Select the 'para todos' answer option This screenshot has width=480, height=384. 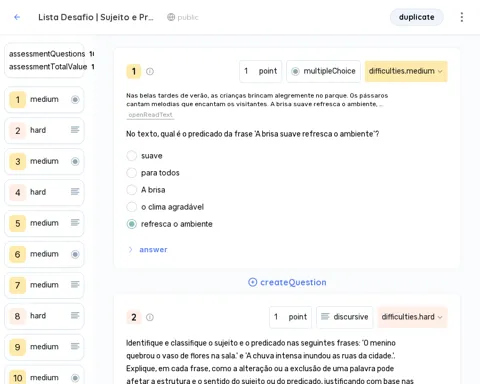click(132, 173)
